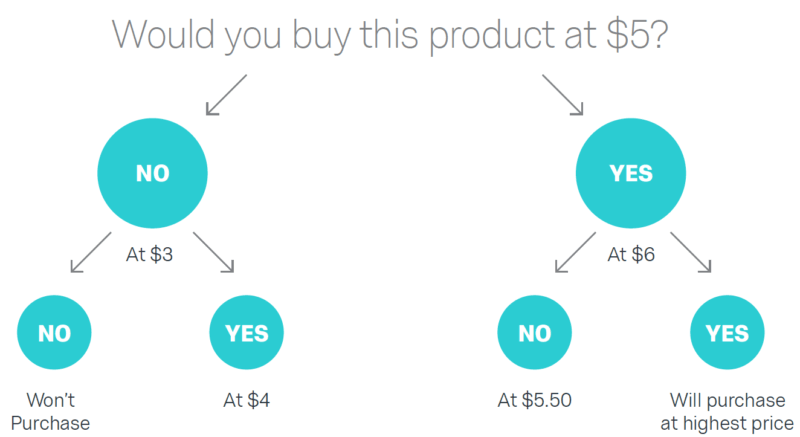Viewport: 800px width, 437px height.
Task: Select the Won't Purchase outcome text
Action: [55, 412]
